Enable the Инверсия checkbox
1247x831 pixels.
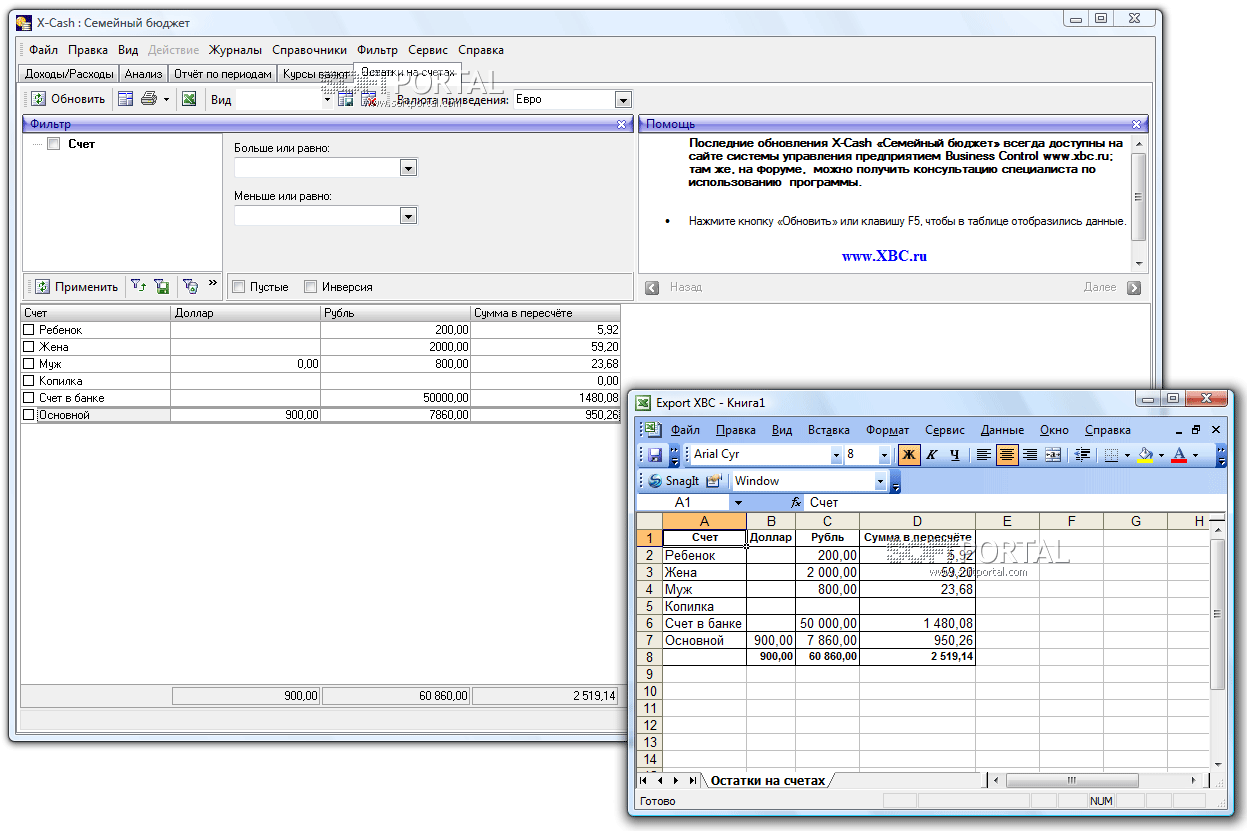[311, 287]
